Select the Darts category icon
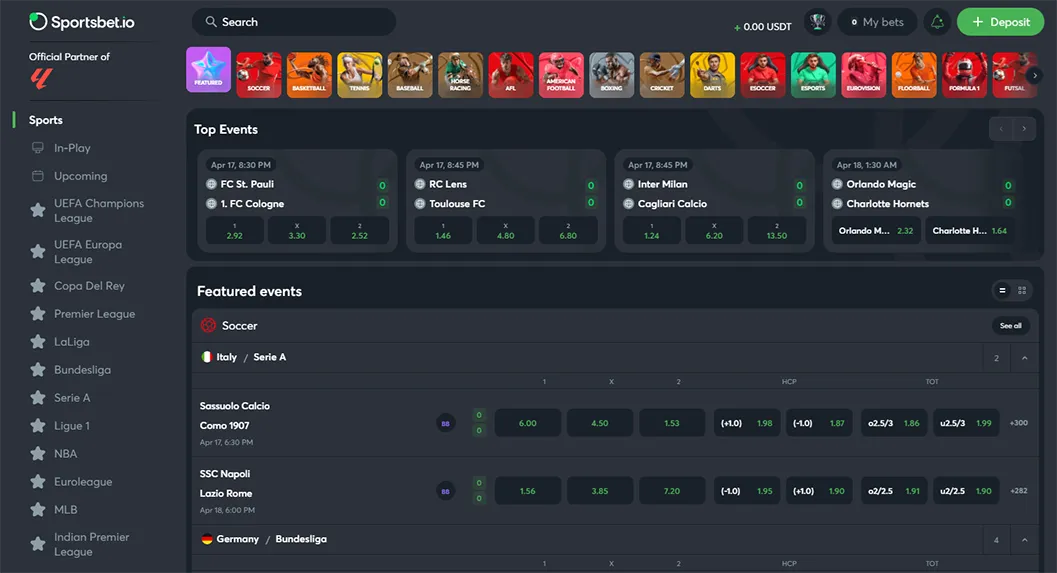This screenshot has height=573, width=1057. 713,75
